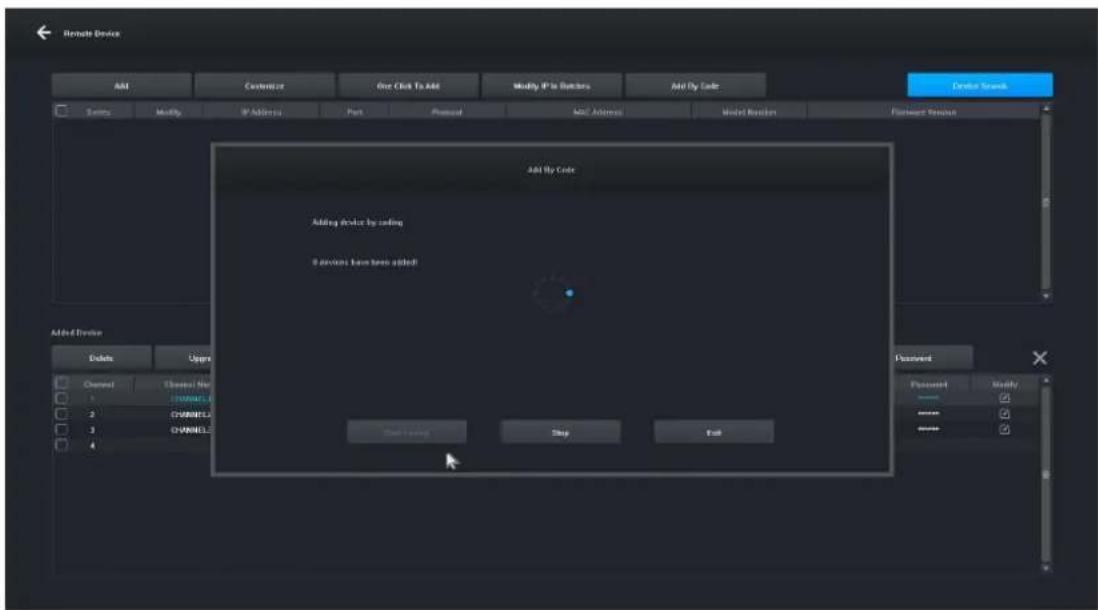Open the modify icon for channel 2

point(1004,414)
